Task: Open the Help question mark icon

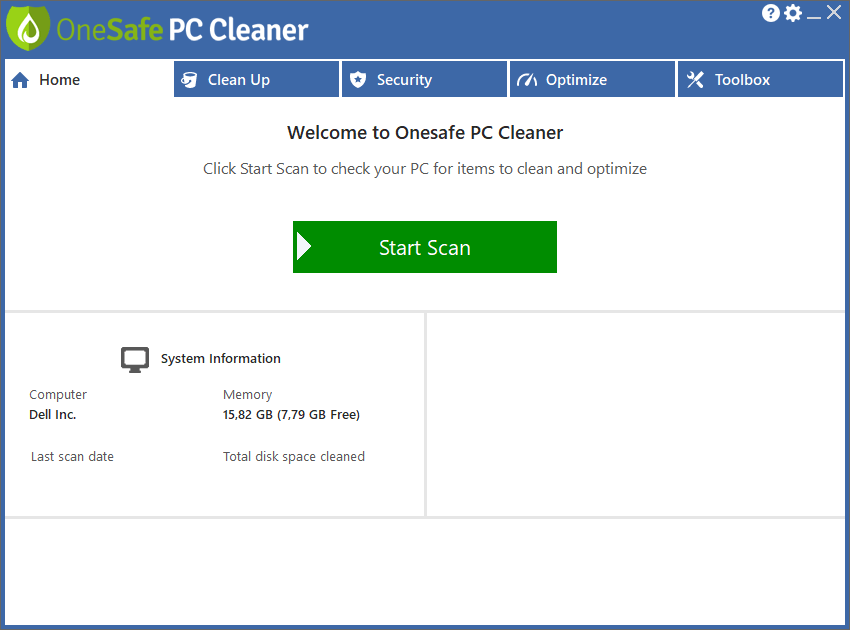Action: 770,13
